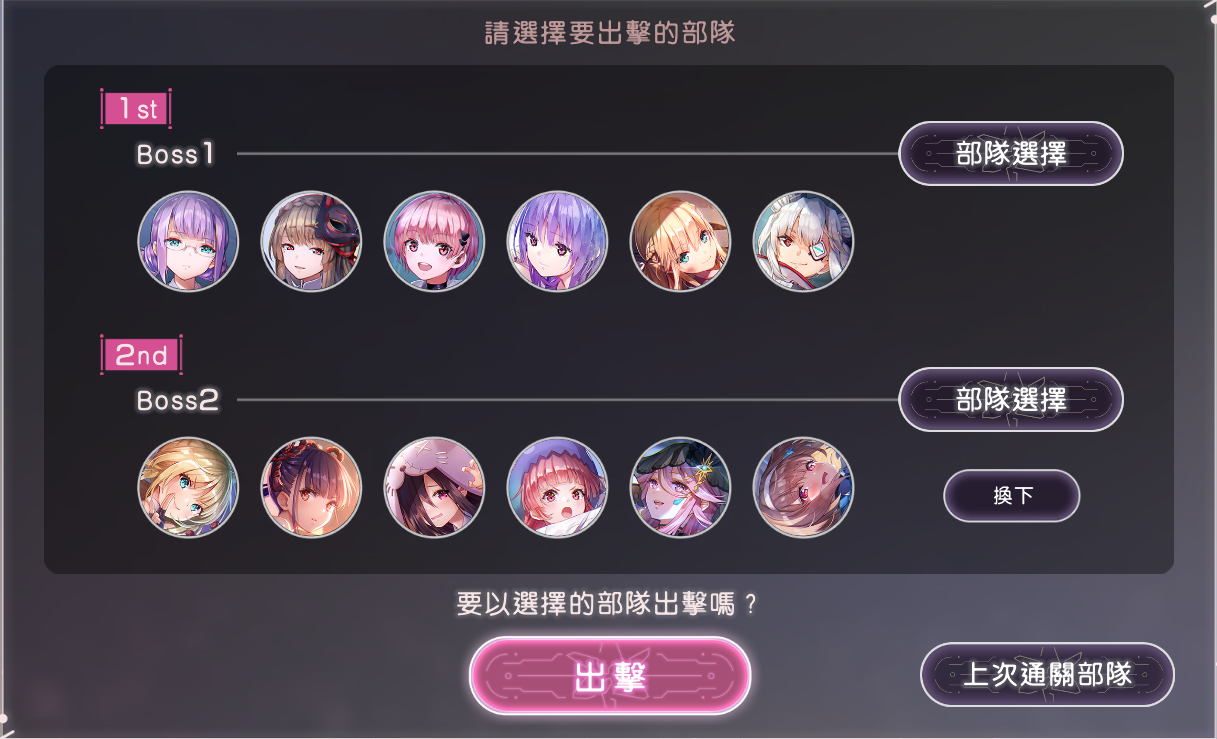Select the blonde girl in Boss1 team
Screen dimensions: 1217x739
pos(680,241)
